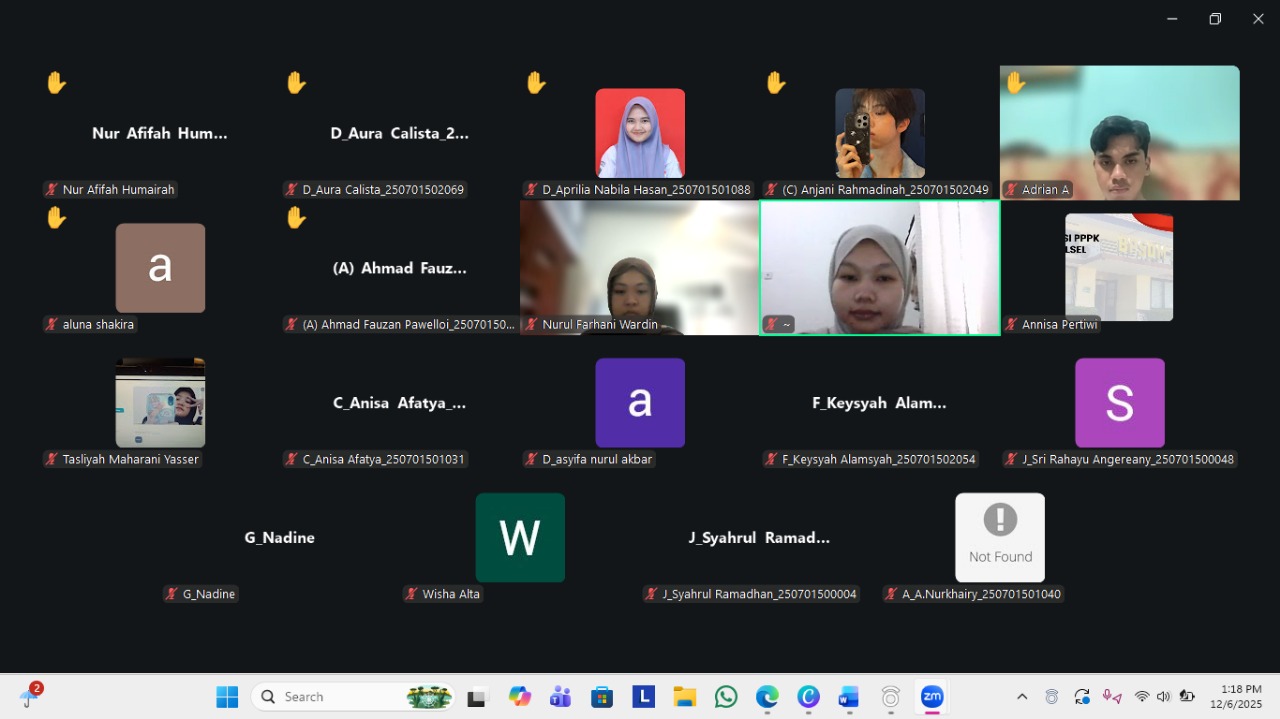
Task: Open WhatsApp from the taskbar
Action: 726,697
